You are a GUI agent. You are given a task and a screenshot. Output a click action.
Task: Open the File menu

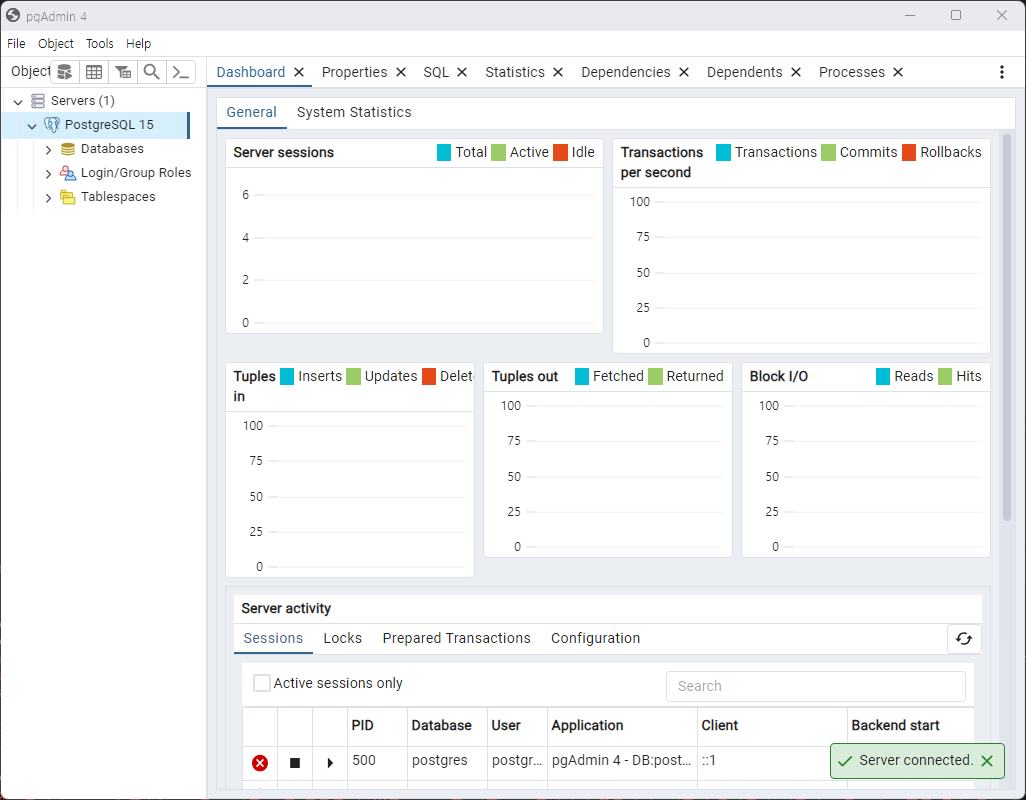pos(16,44)
